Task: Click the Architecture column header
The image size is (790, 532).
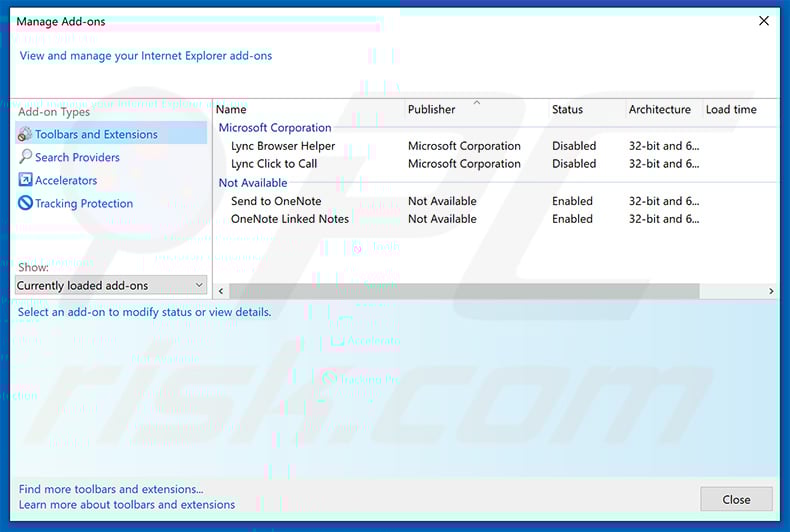Action: click(x=660, y=109)
